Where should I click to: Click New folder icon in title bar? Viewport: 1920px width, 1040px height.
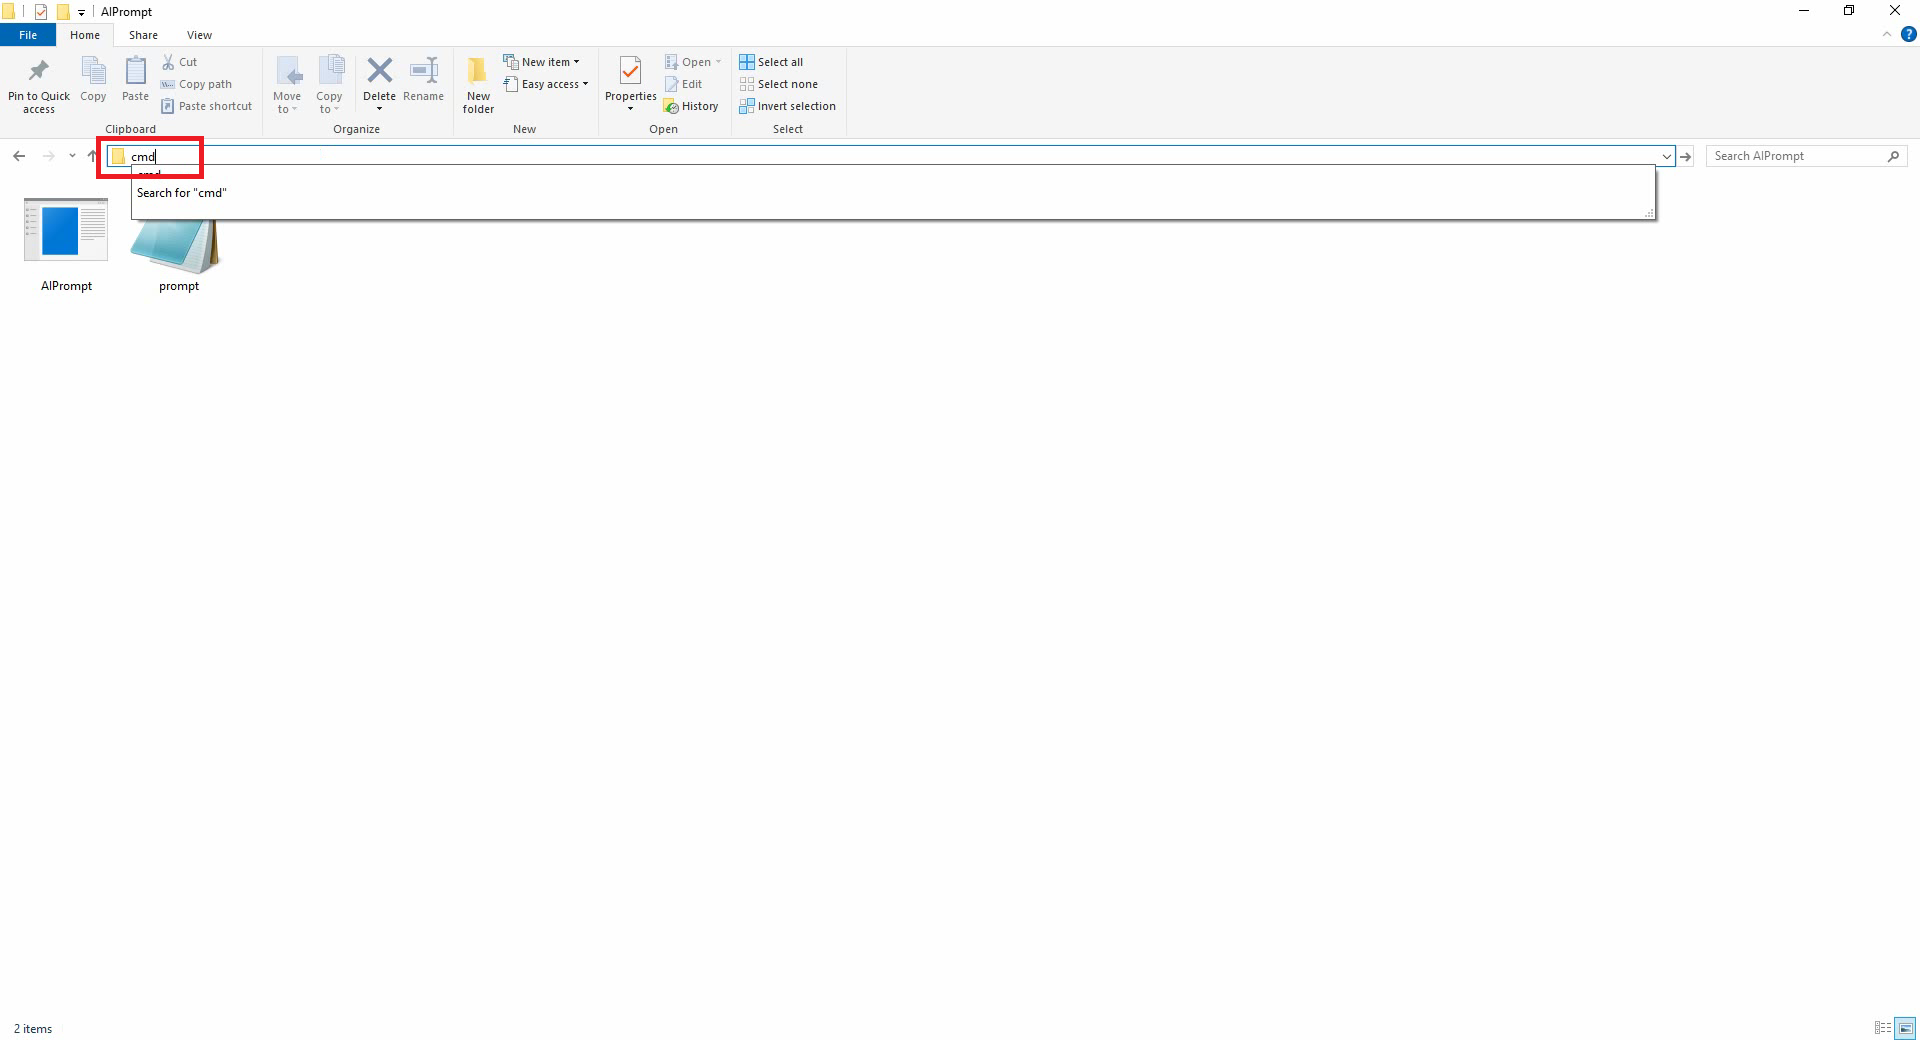63,12
